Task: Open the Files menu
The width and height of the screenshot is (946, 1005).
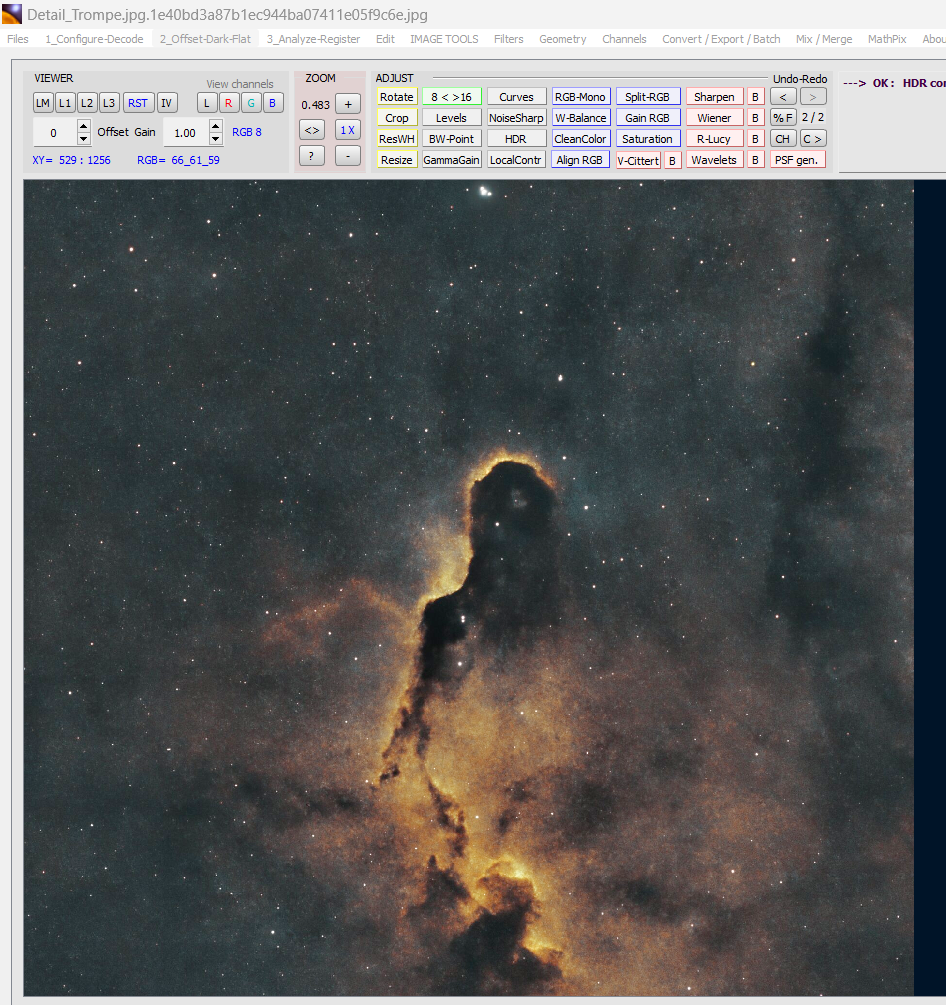Action: pyautogui.click(x=18, y=39)
